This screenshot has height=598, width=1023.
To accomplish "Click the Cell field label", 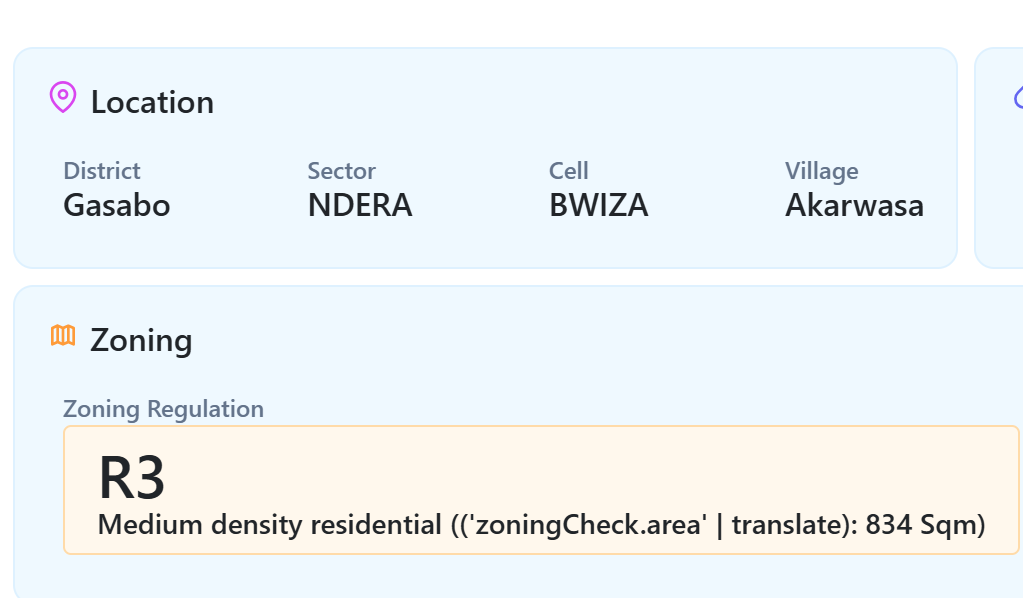I will click(569, 171).
